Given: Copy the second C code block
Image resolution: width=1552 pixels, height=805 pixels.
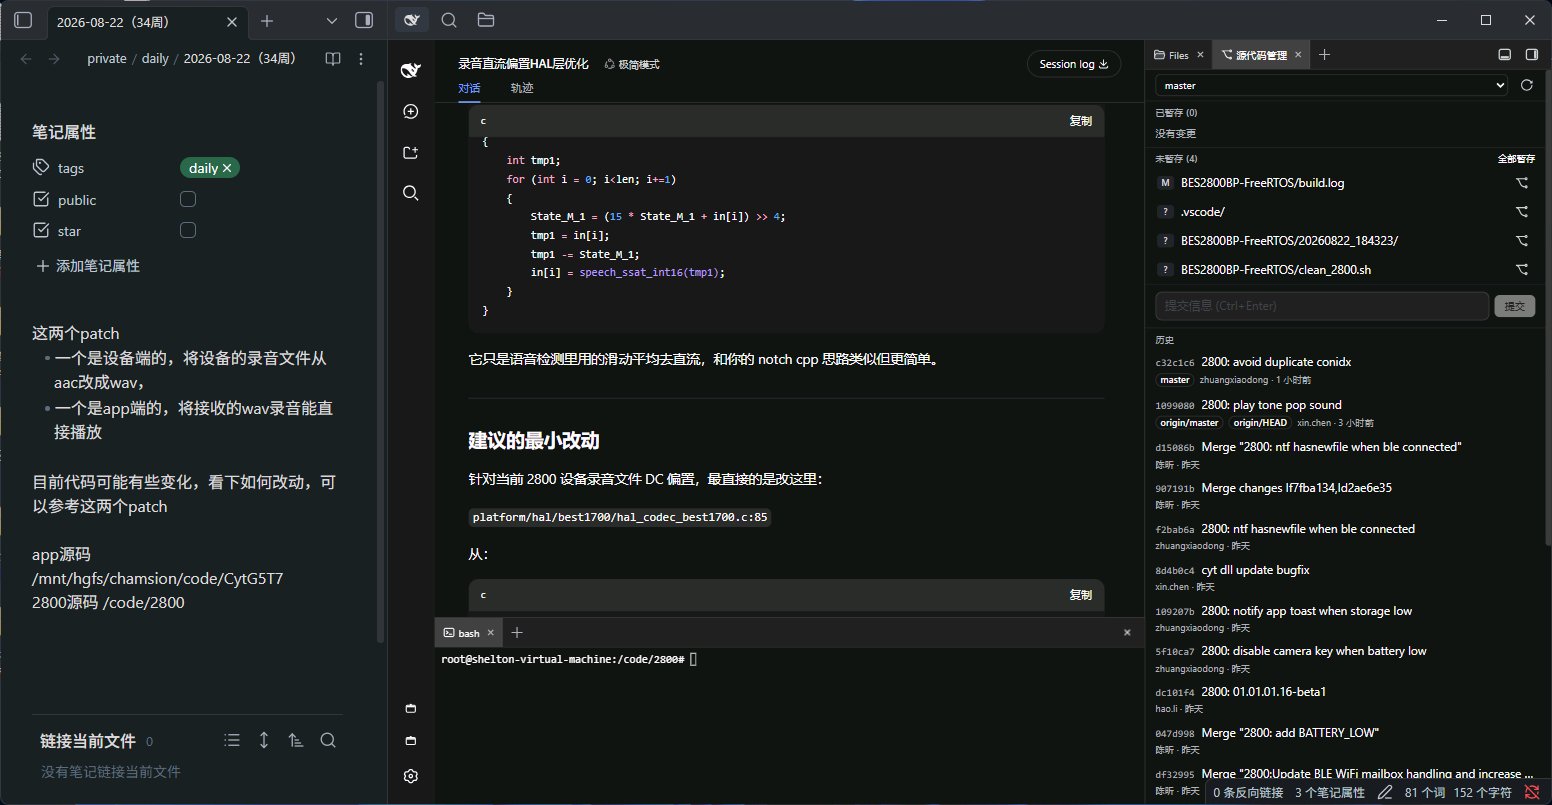Looking at the screenshot, I should [x=1080, y=595].
